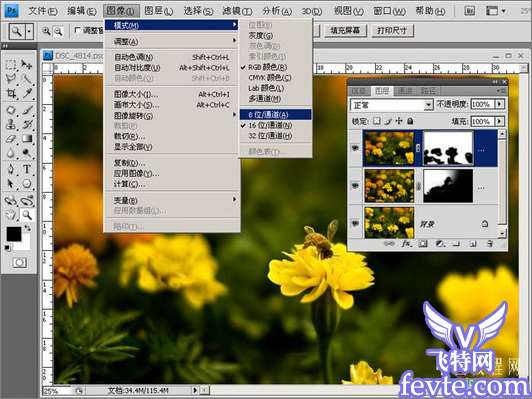Click the foreground color swatch
This screenshot has width=532, height=399.
pos(14,234)
